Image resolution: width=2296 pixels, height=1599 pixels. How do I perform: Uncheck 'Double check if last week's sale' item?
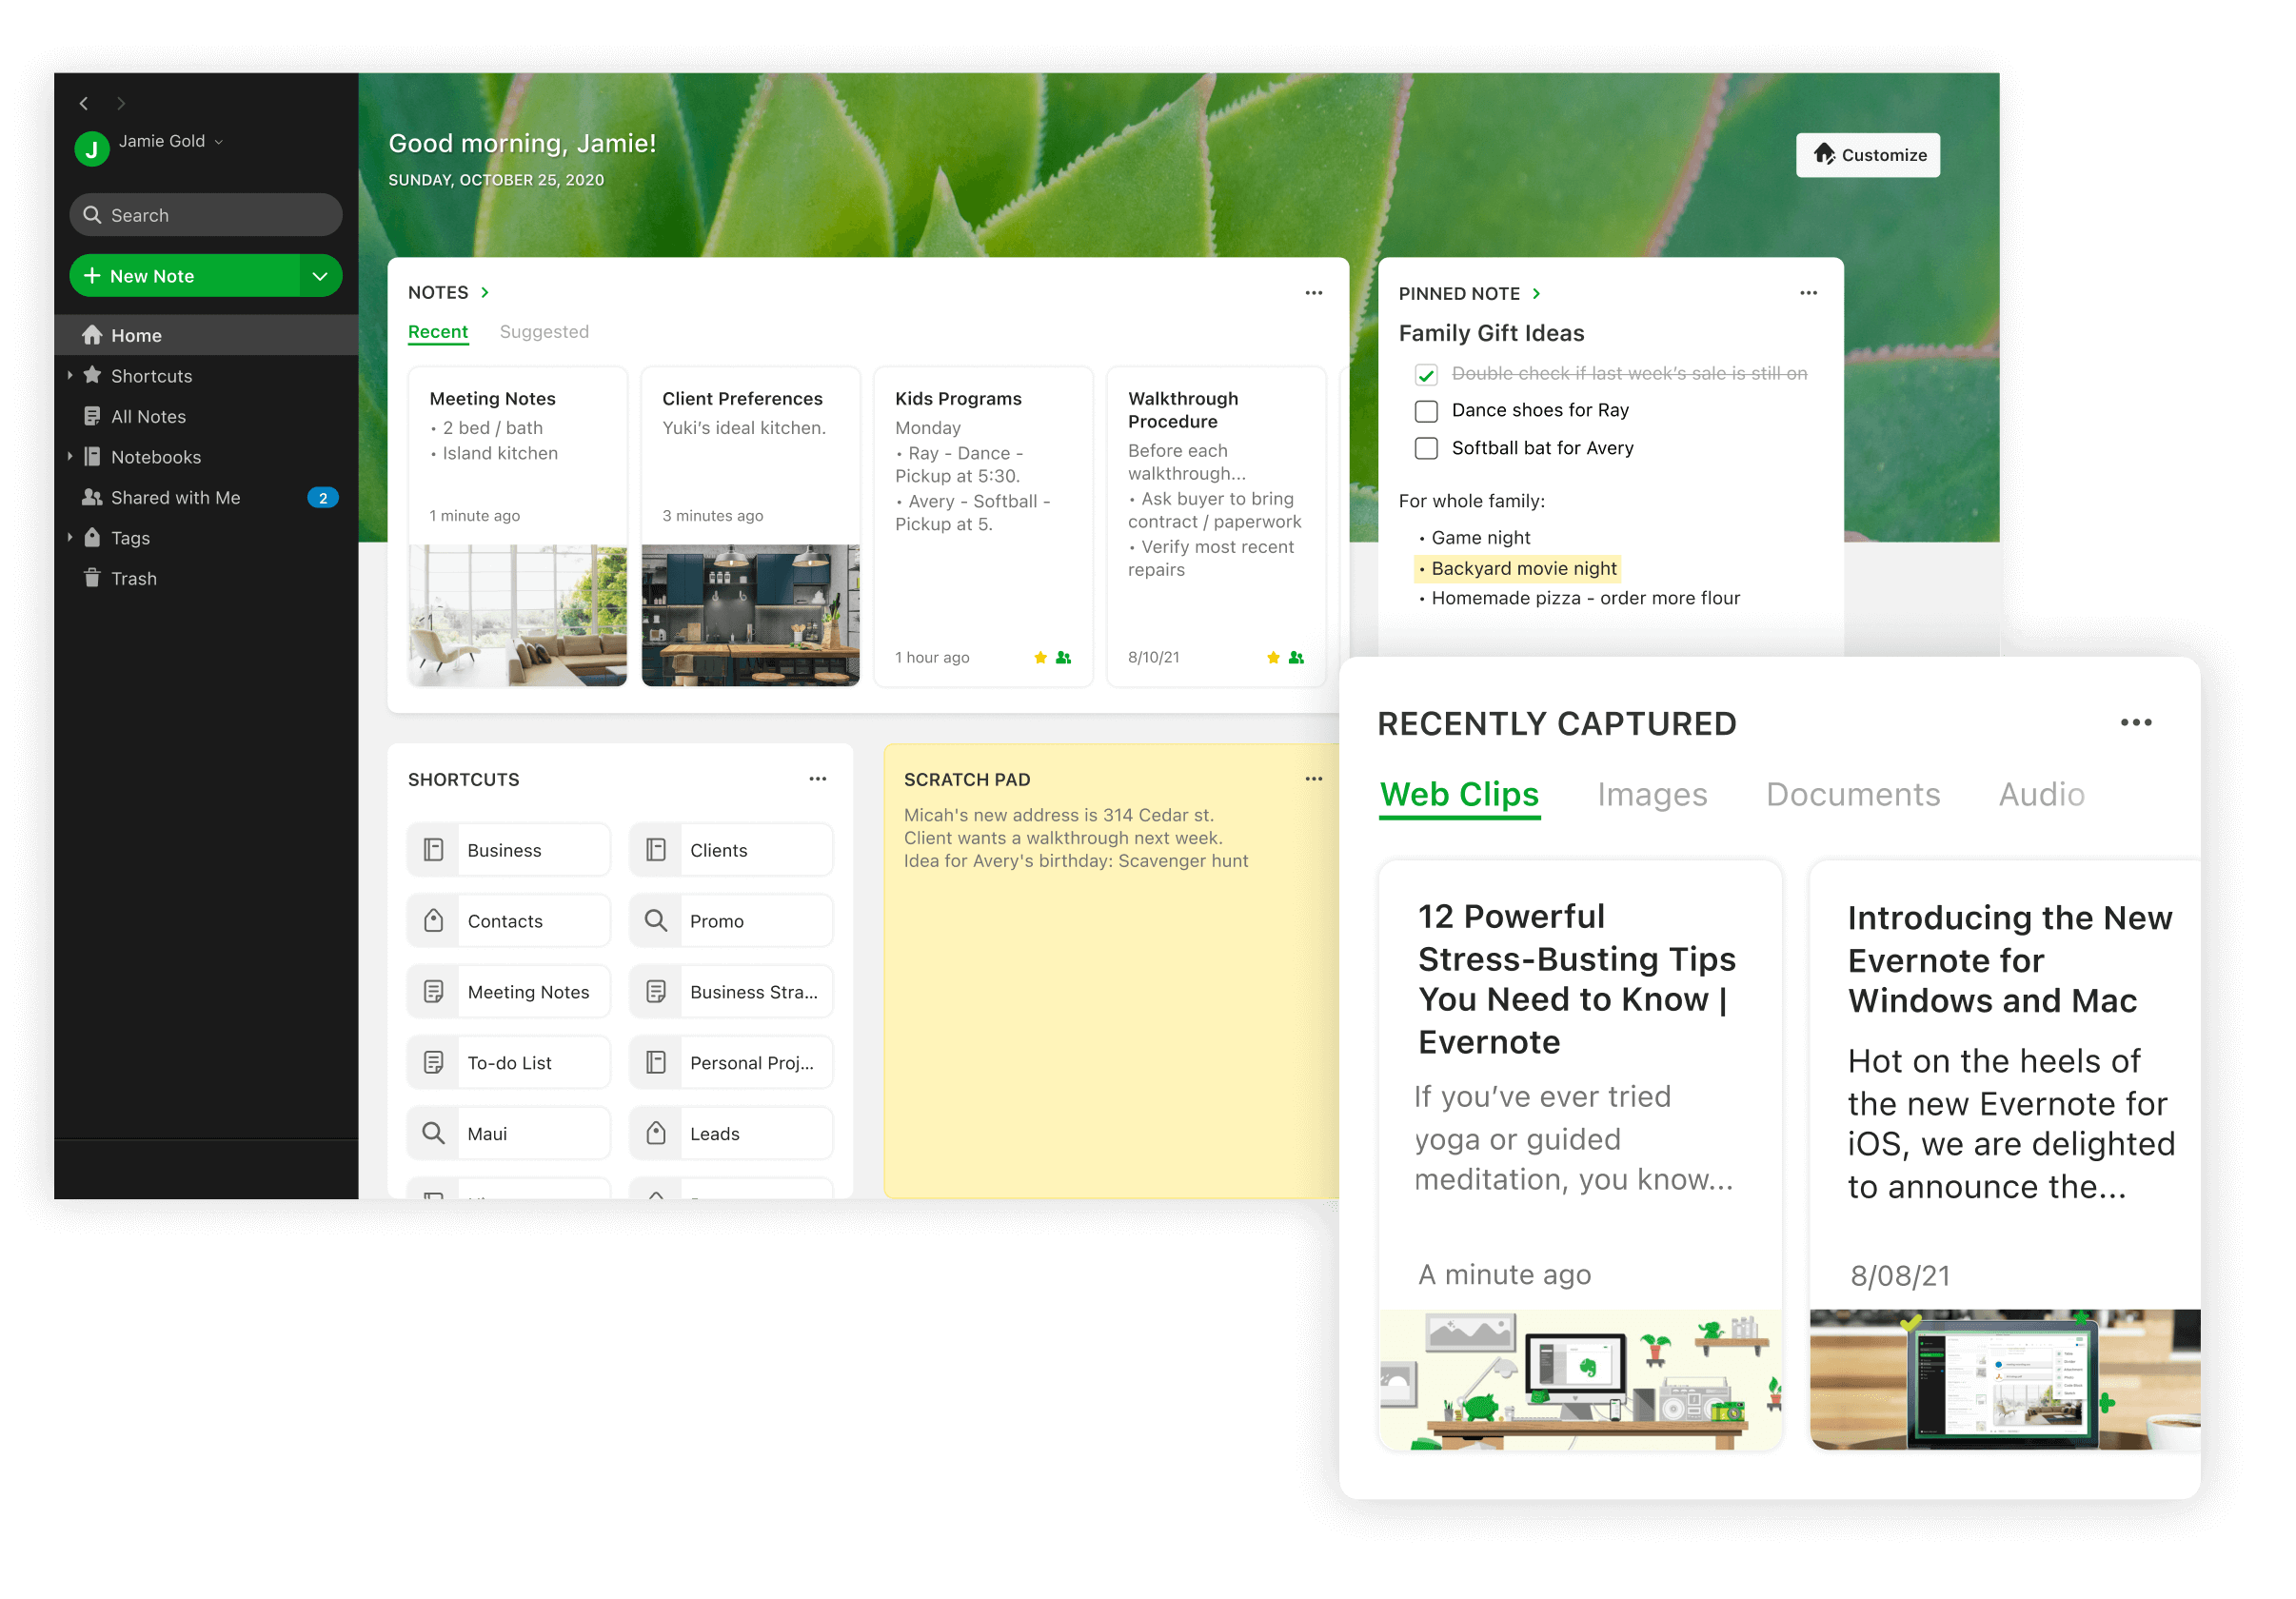click(x=1426, y=375)
